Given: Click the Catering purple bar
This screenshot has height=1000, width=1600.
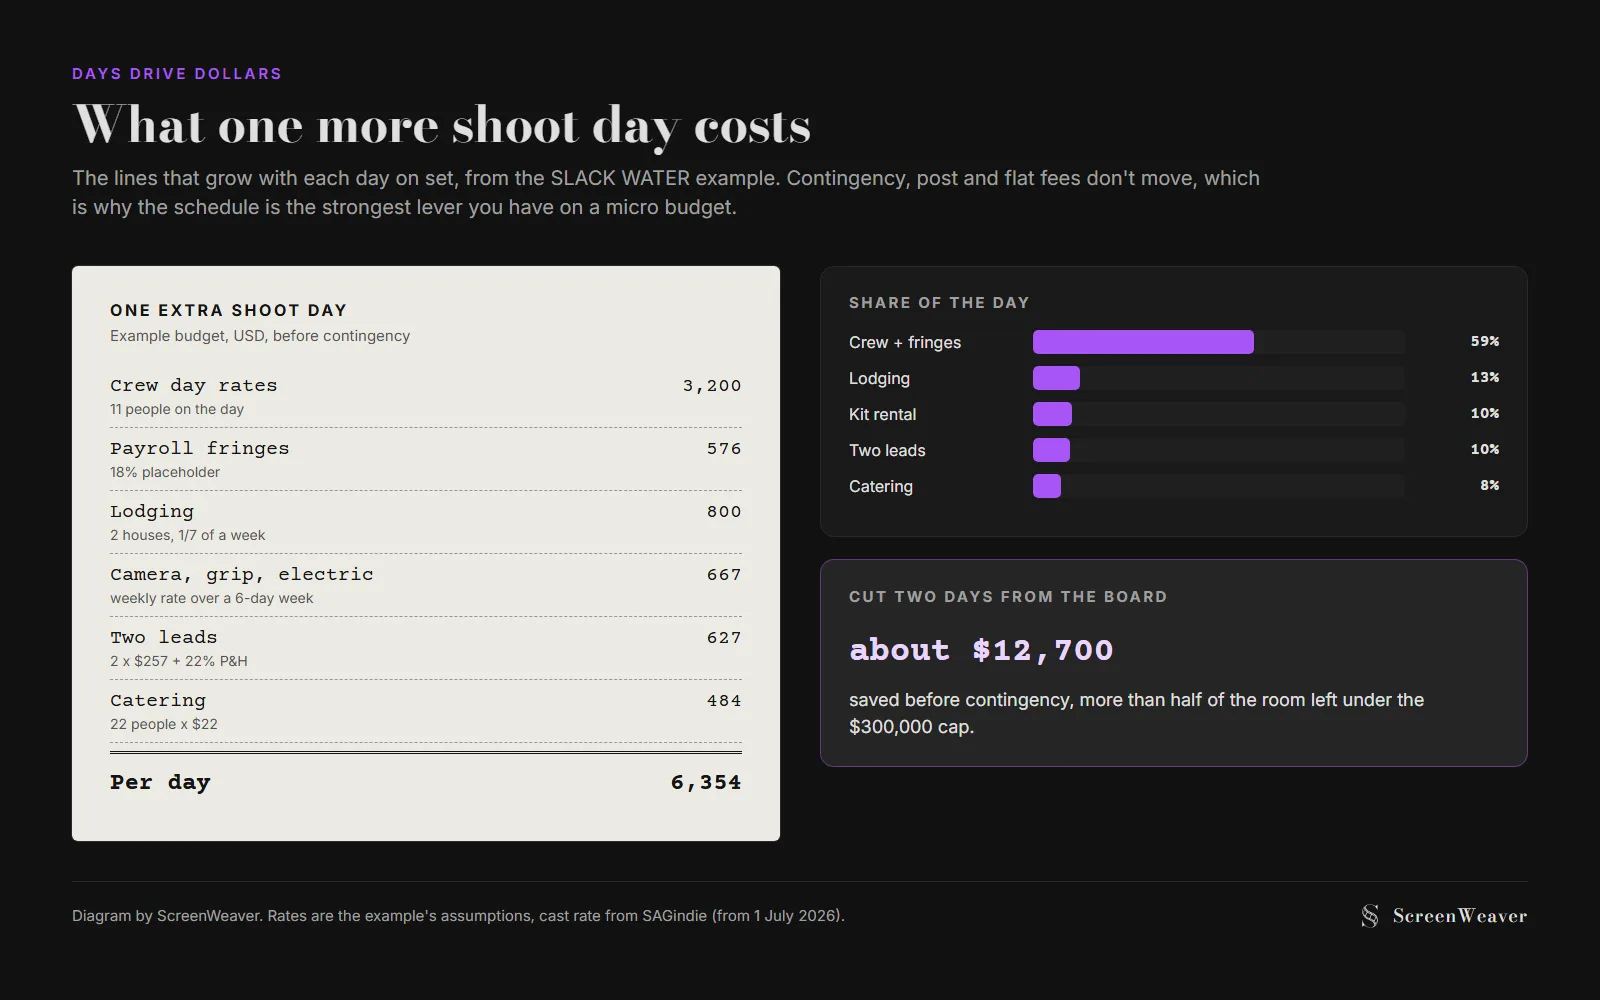Looking at the screenshot, I should point(1047,486).
